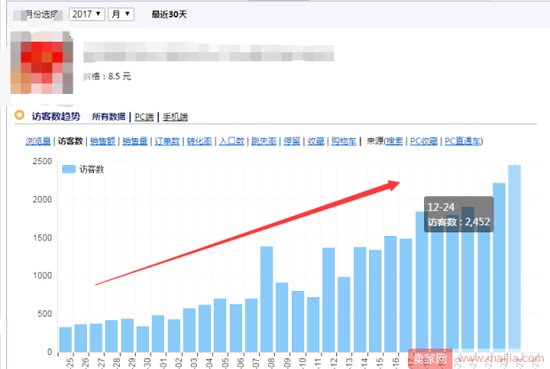Open the 浏览量 metric link
Screen dimensions: 550x369
38,141
